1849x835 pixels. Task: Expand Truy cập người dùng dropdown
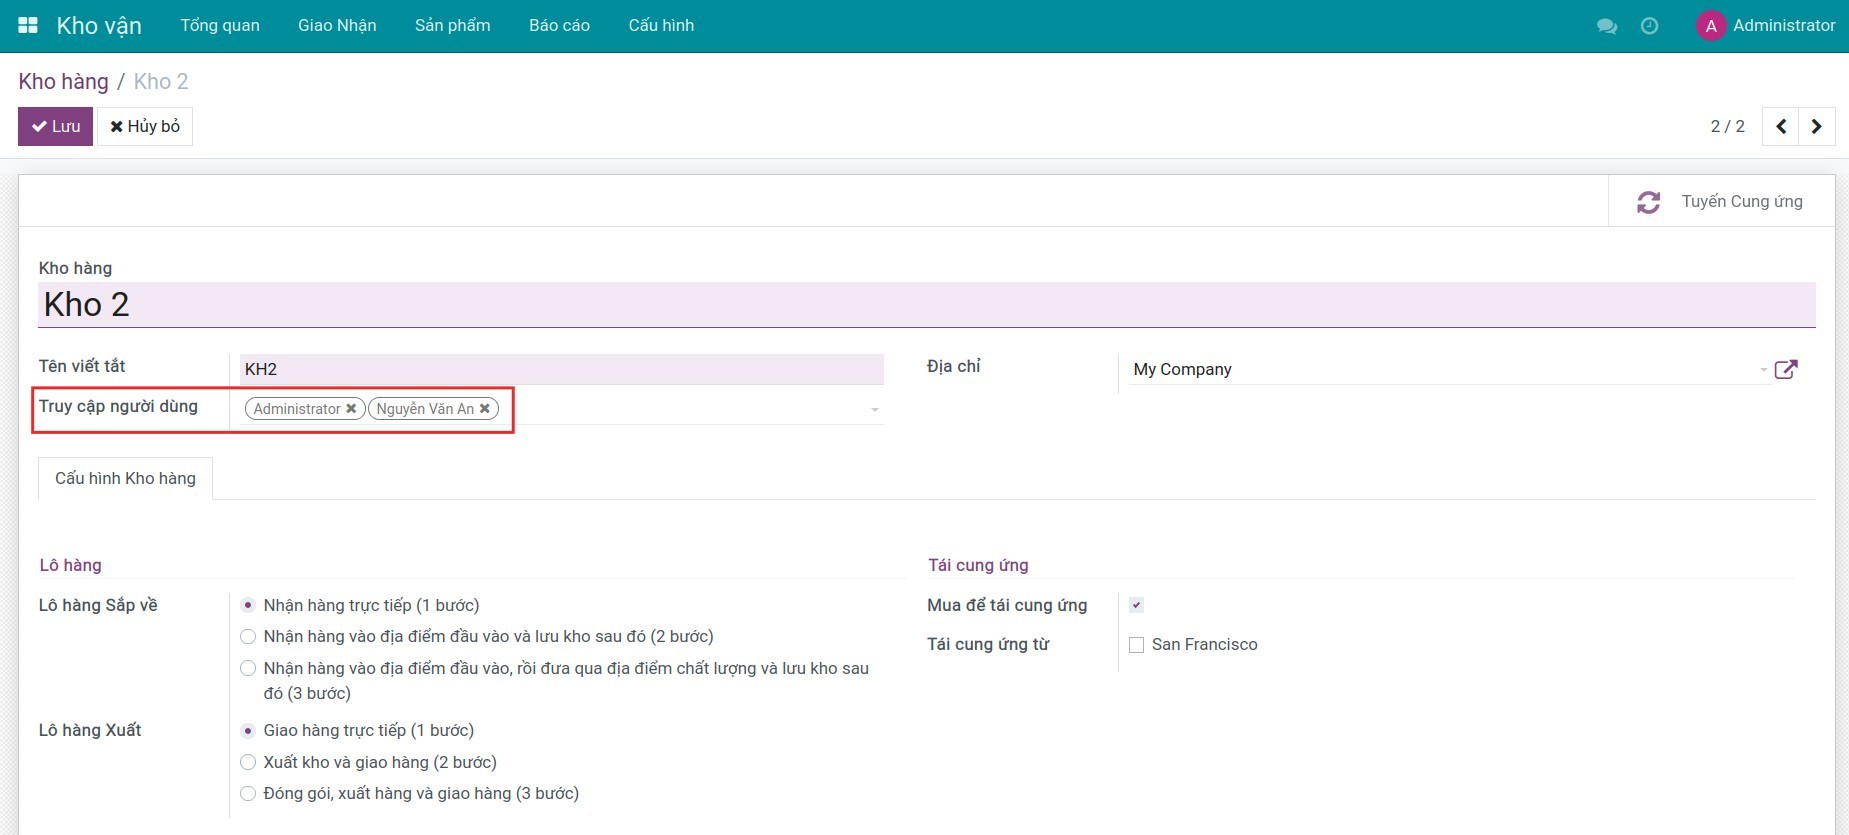[x=874, y=410]
